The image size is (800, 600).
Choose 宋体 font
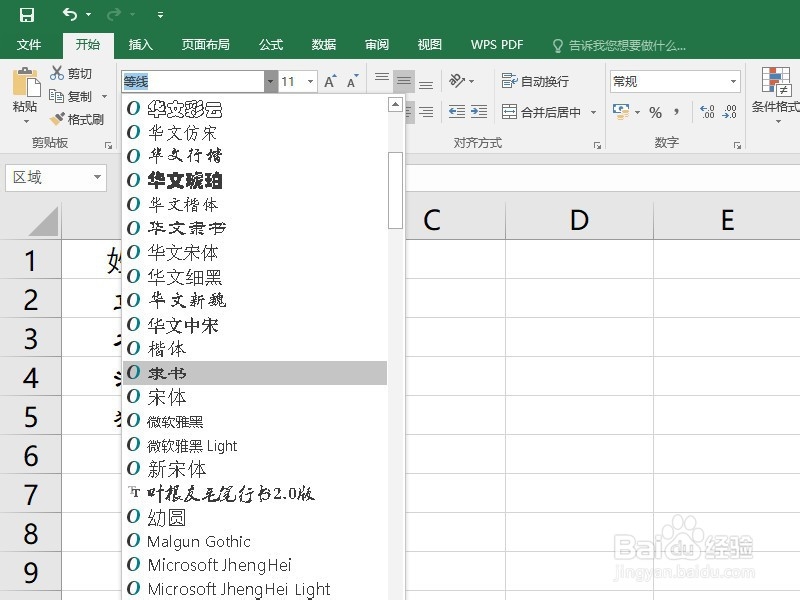click(x=254, y=397)
